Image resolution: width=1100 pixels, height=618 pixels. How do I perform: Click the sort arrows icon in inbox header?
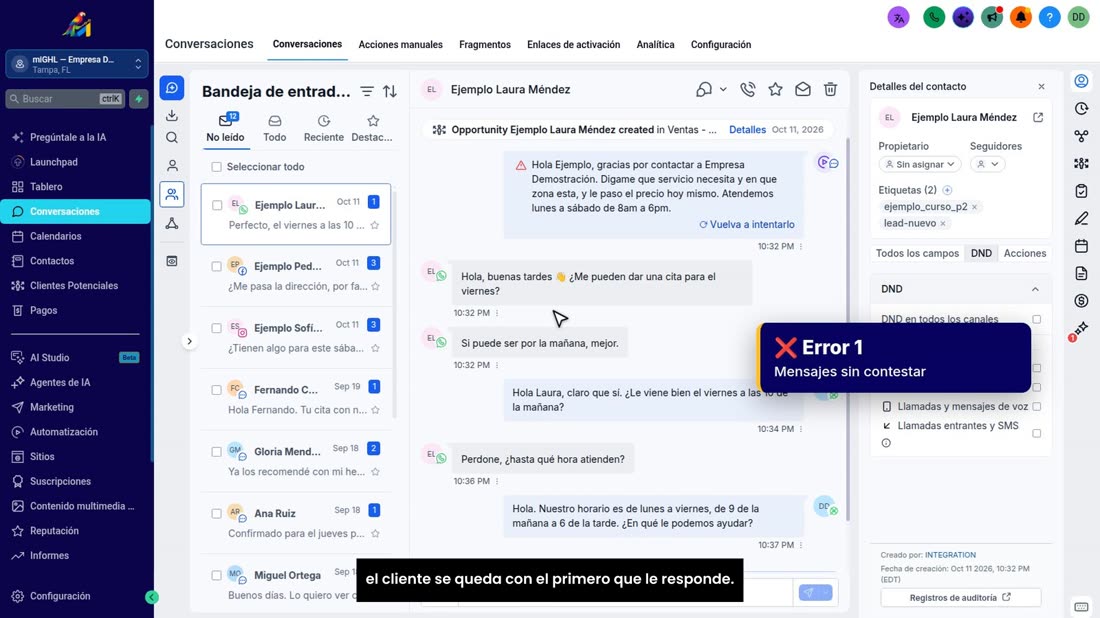(x=390, y=91)
